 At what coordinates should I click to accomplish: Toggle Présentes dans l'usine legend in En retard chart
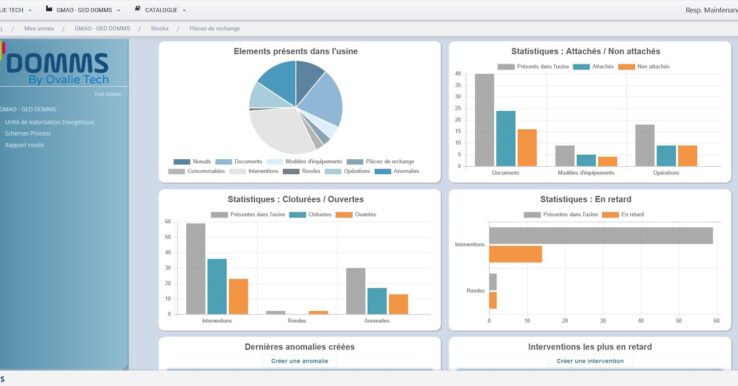click(561, 215)
